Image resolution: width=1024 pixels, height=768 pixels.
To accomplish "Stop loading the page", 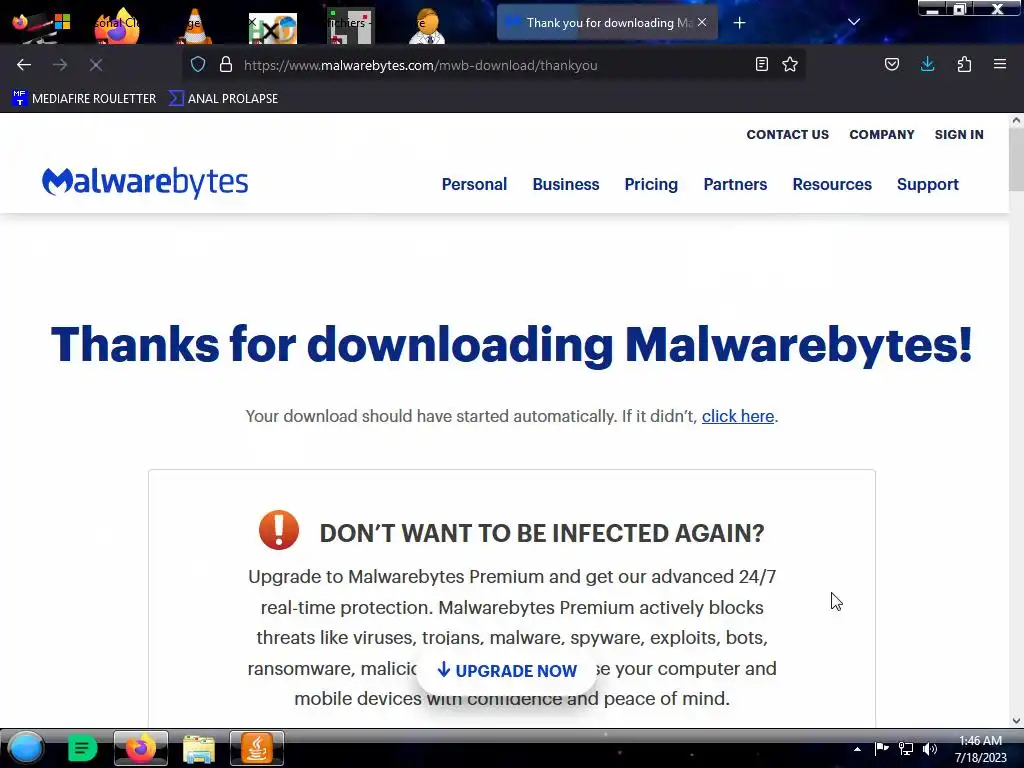I will coord(96,65).
